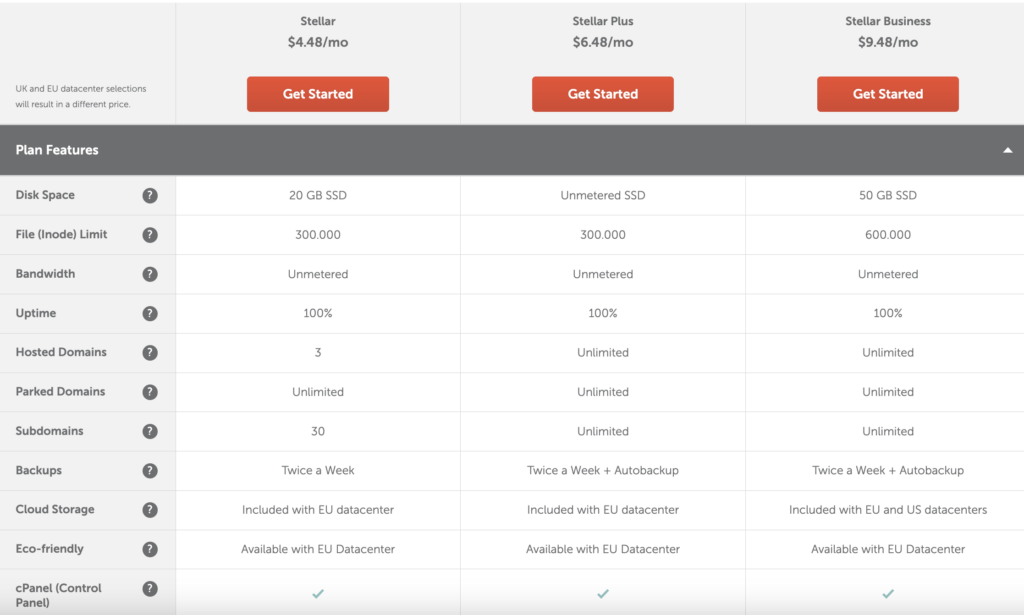Screen dimensions: 1024x615
Task: Click the Subdomains help icon
Action: (150, 431)
